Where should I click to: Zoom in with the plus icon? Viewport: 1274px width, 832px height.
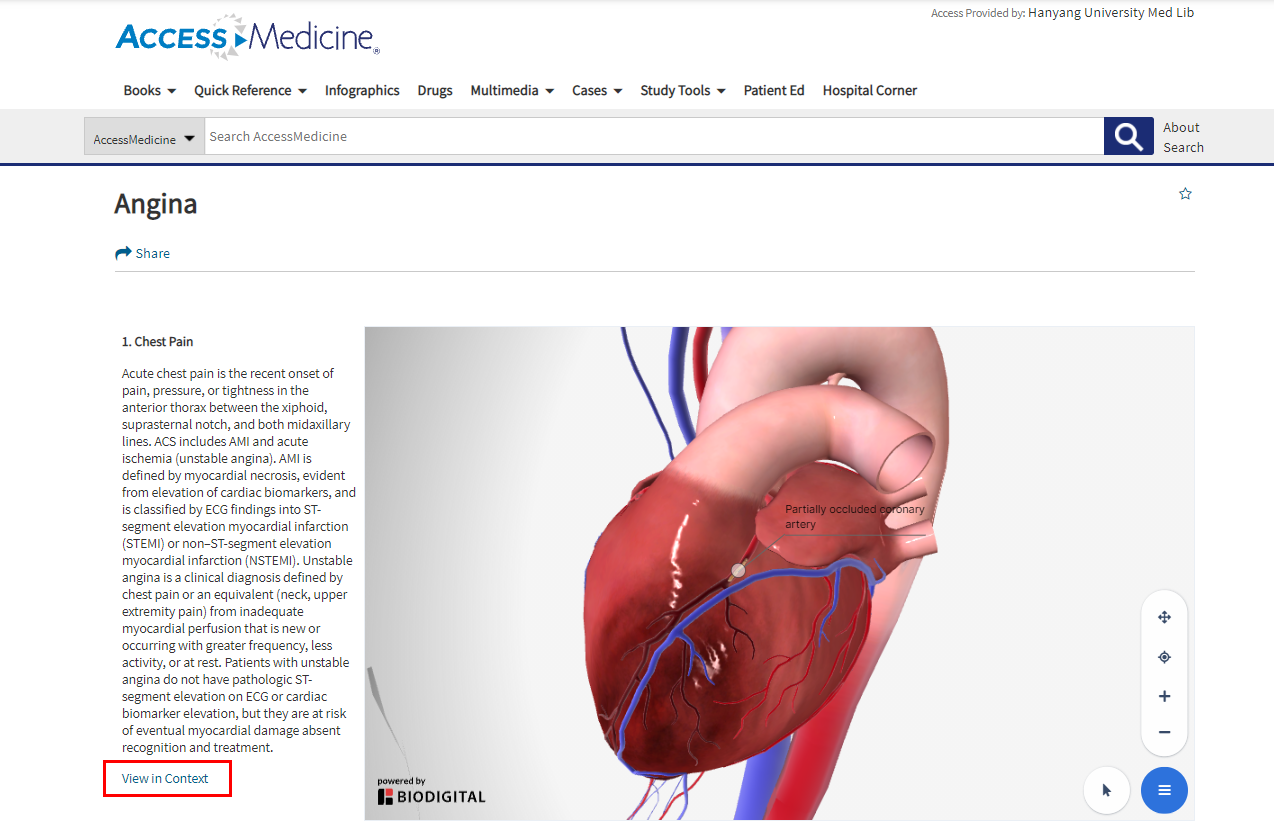(x=1164, y=696)
